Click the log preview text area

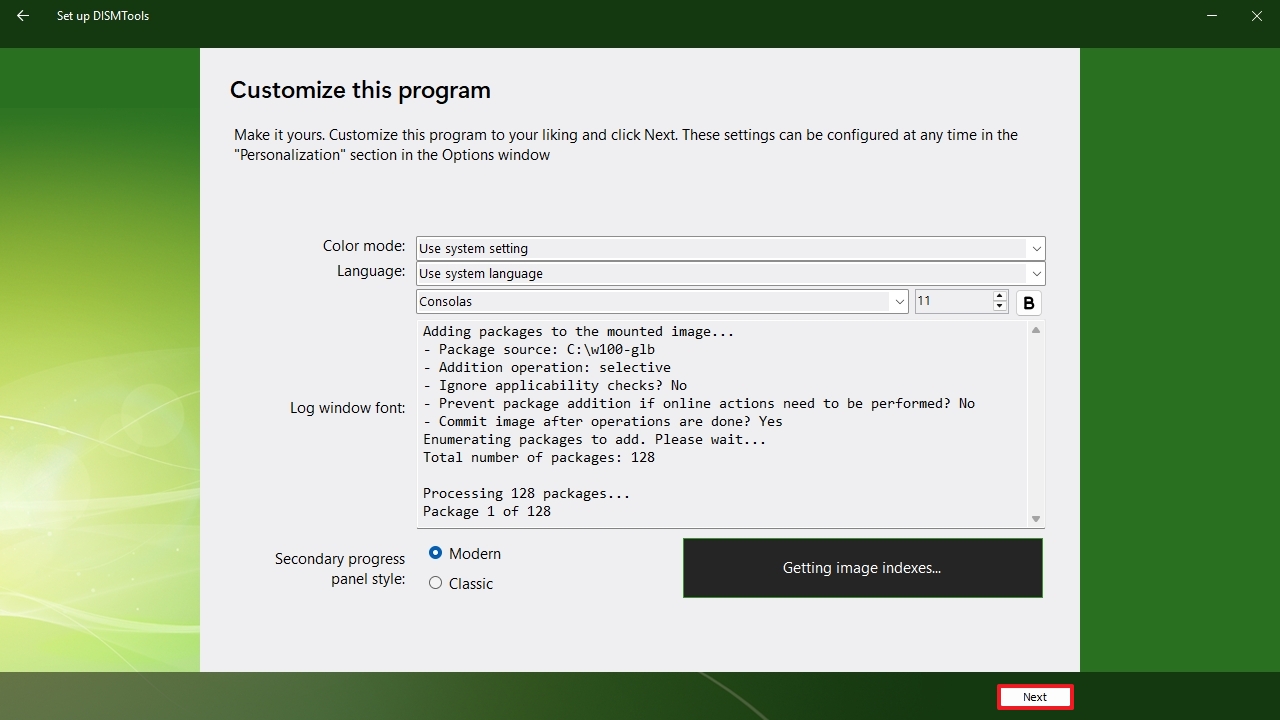click(x=722, y=424)
